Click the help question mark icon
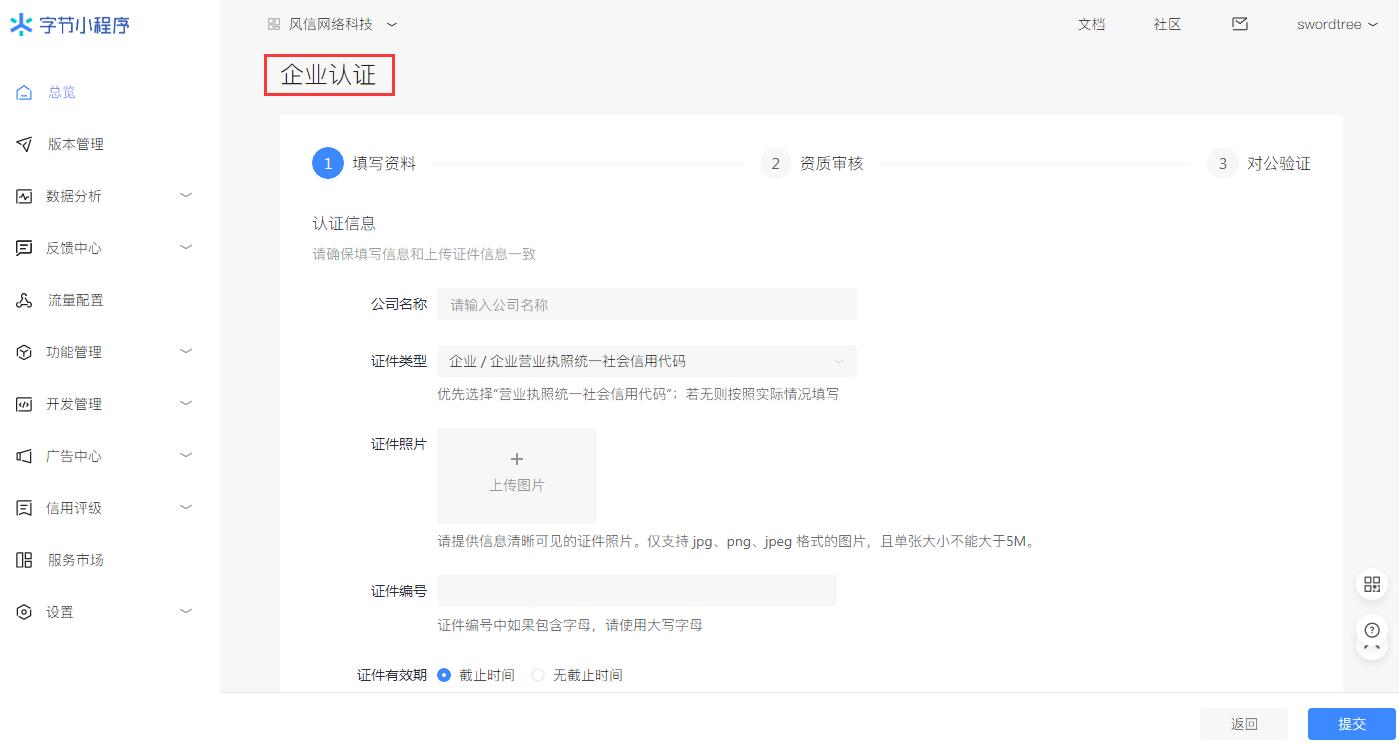This screenshot has width=1399, height=744. point(1371,631)
